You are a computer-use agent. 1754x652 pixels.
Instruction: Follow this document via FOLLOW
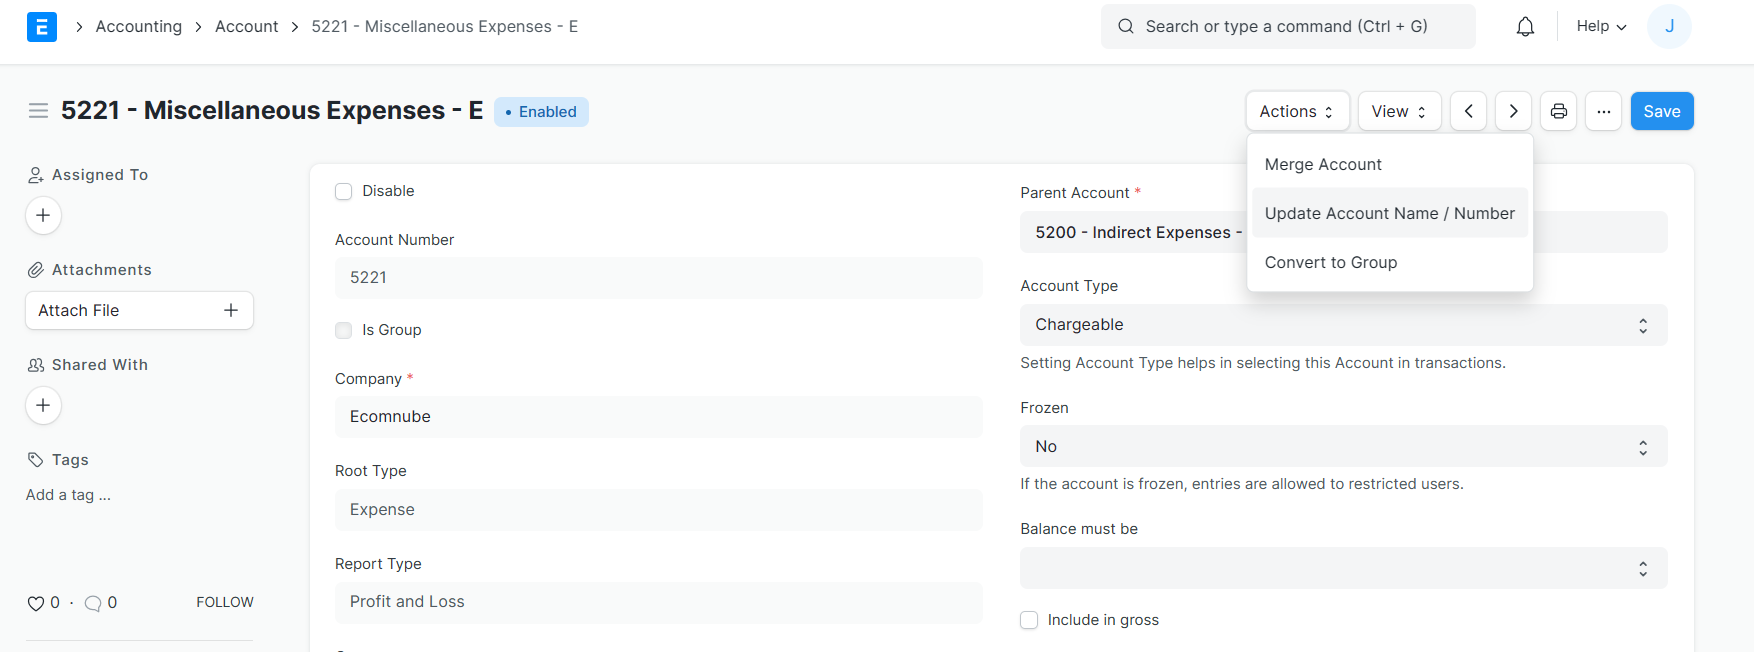225,602
